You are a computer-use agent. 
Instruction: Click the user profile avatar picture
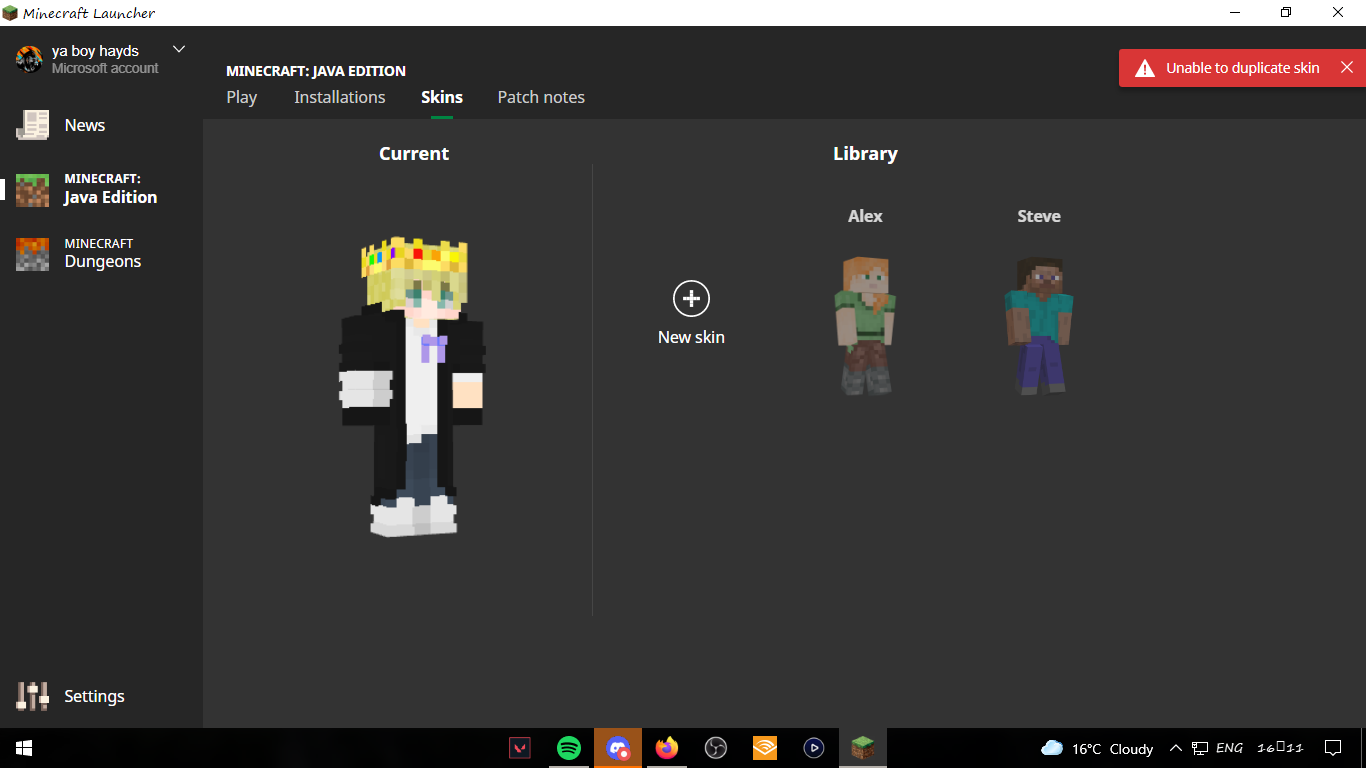(29, 59)
